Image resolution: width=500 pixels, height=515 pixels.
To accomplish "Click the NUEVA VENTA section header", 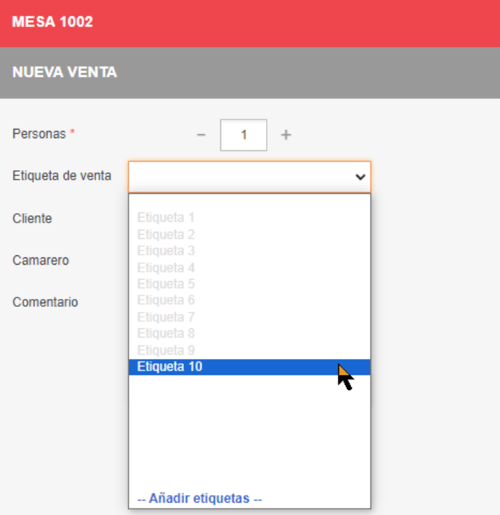I will point(64,72).
